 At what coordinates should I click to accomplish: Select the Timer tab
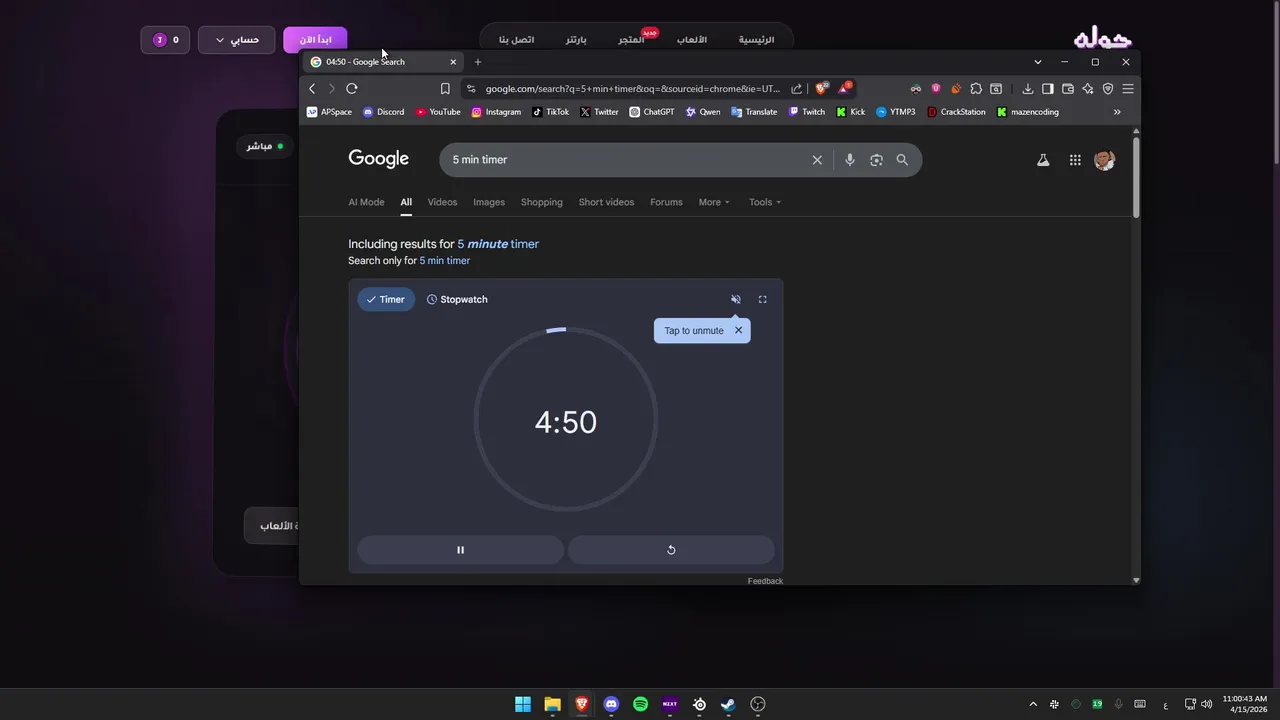coord(386,299)
